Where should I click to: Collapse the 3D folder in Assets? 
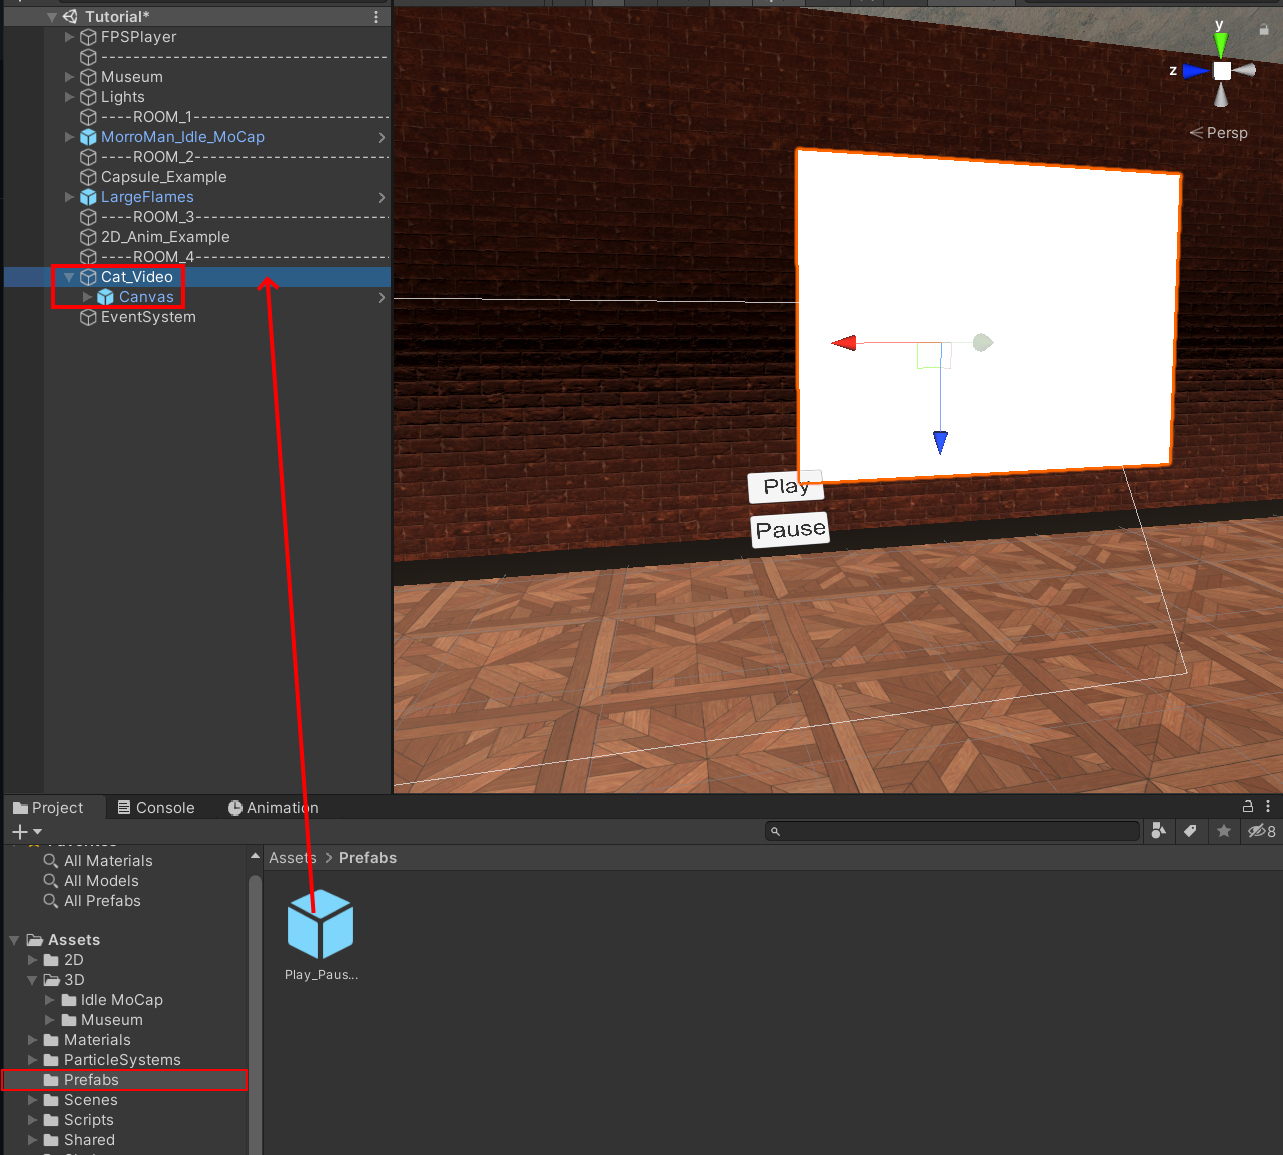tap(32, 980)
